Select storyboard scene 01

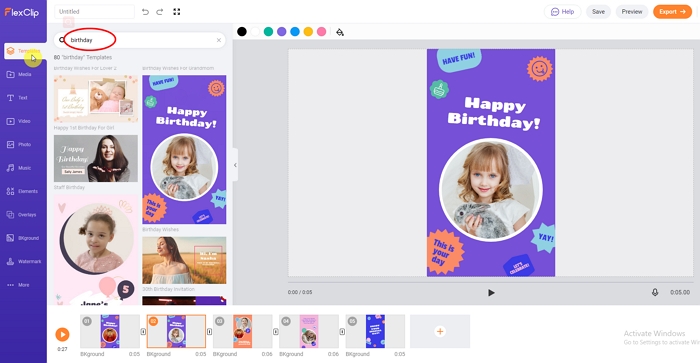[x=110, y=331]
